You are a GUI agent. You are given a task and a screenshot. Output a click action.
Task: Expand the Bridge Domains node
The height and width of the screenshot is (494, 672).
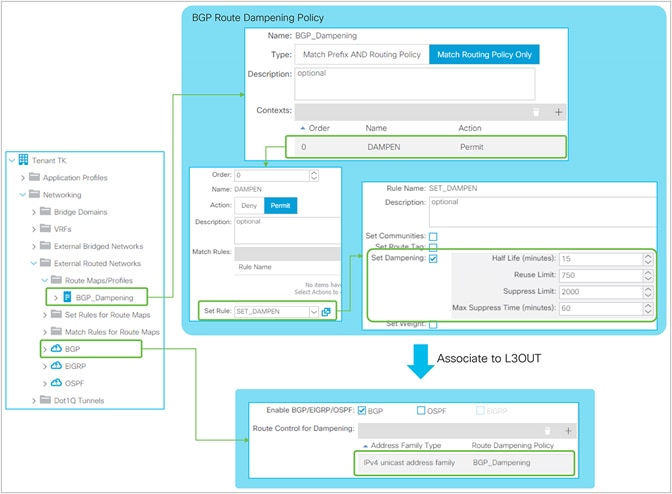pos(34,212)
